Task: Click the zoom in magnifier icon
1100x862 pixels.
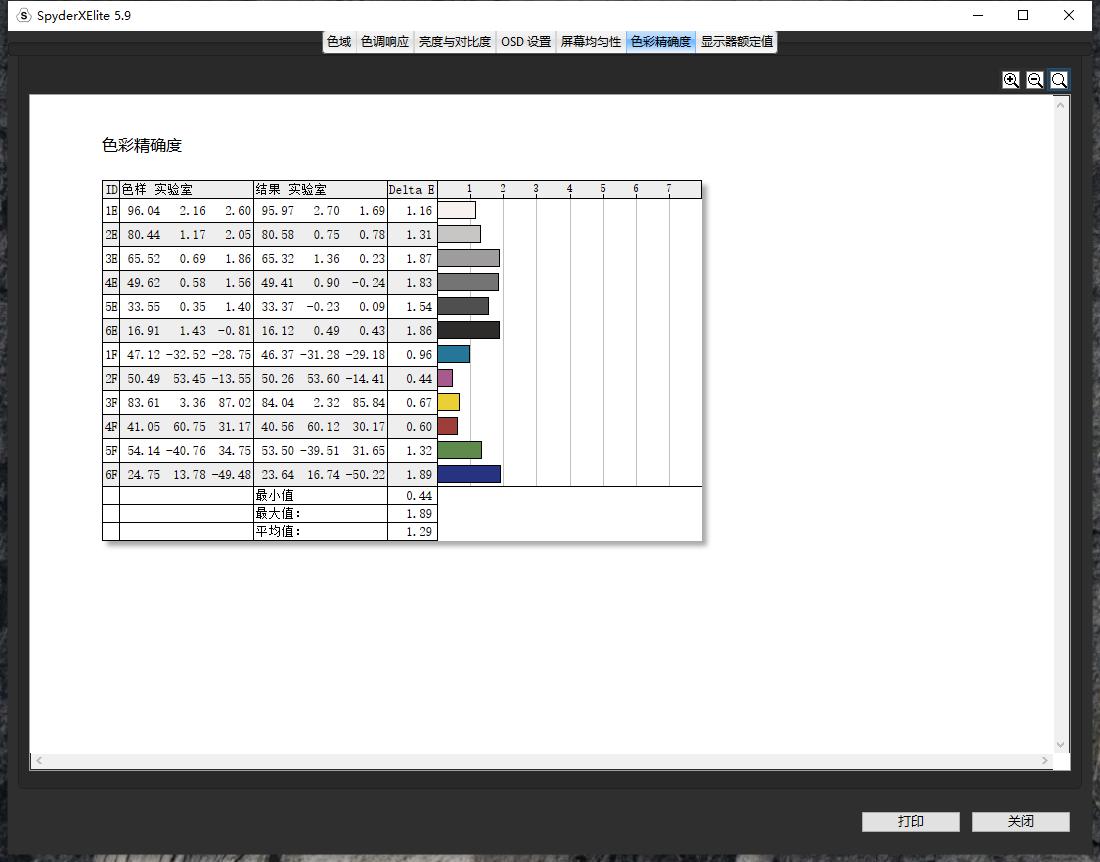Action: [x=1011, y=81]
